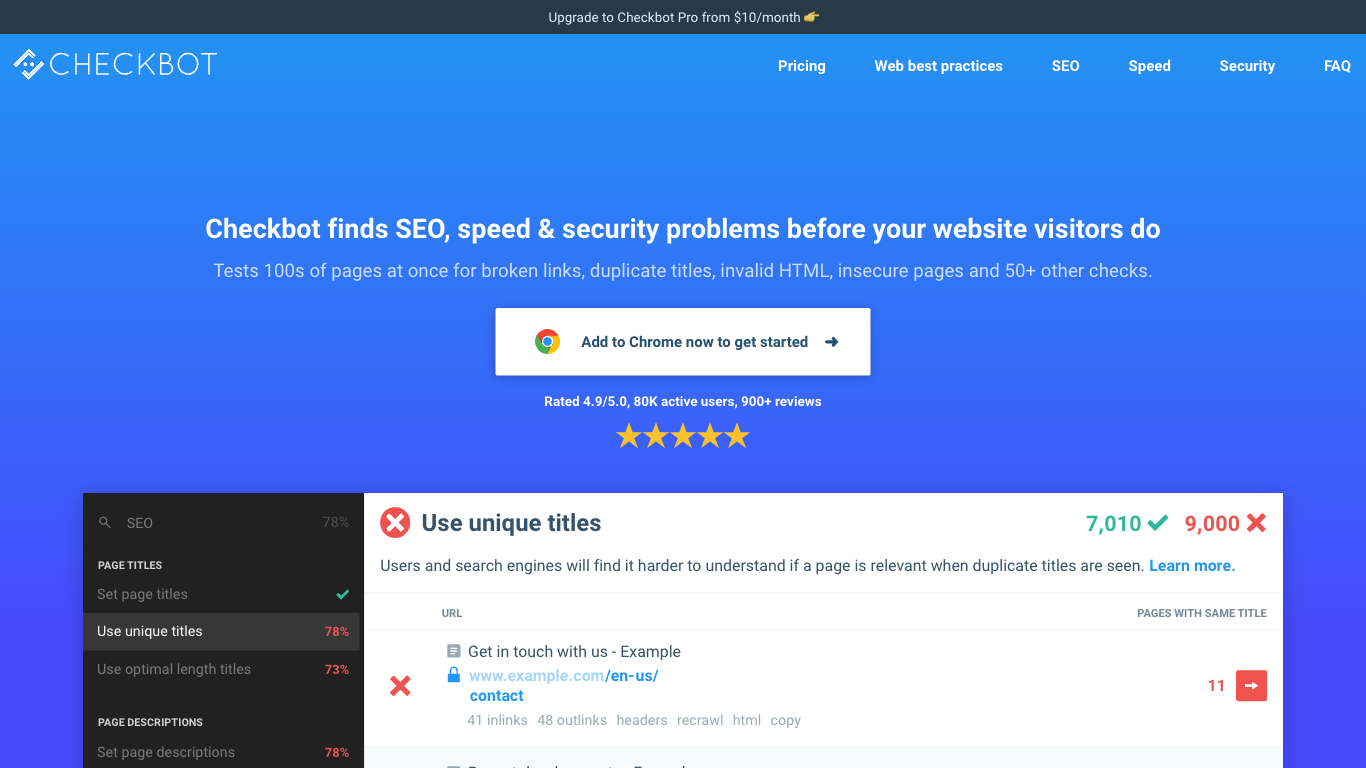Click the five-star rating graphic
The image size is (1366, 768).
683,436
